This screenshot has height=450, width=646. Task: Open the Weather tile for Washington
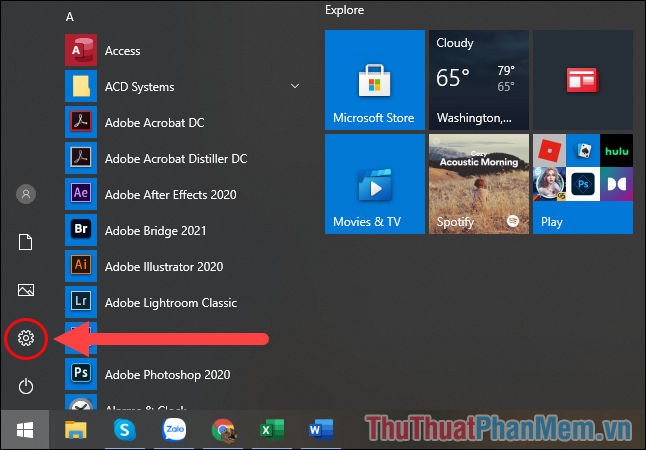tap(479, 80)
